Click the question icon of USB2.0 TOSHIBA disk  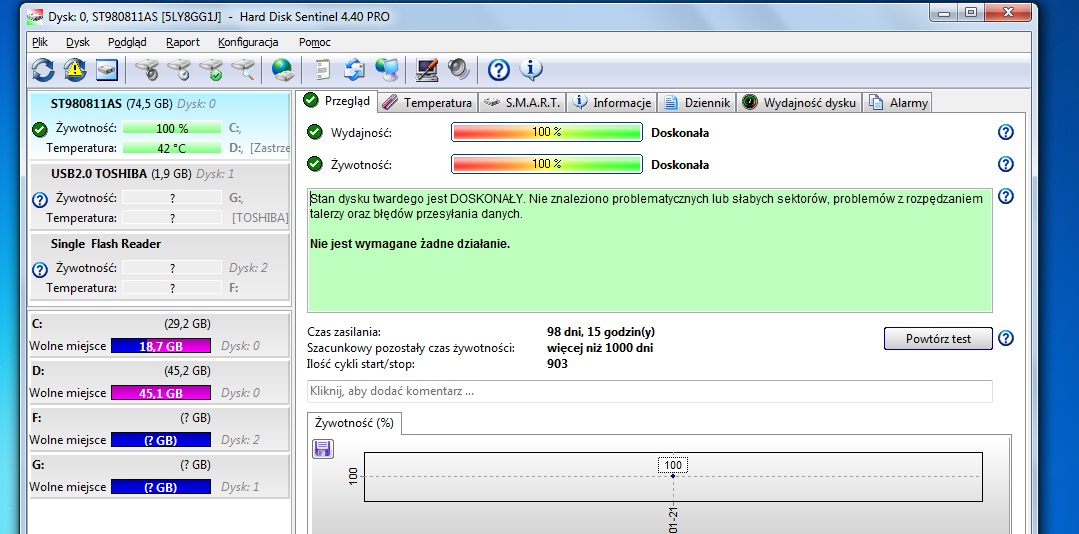pos(40,200)
